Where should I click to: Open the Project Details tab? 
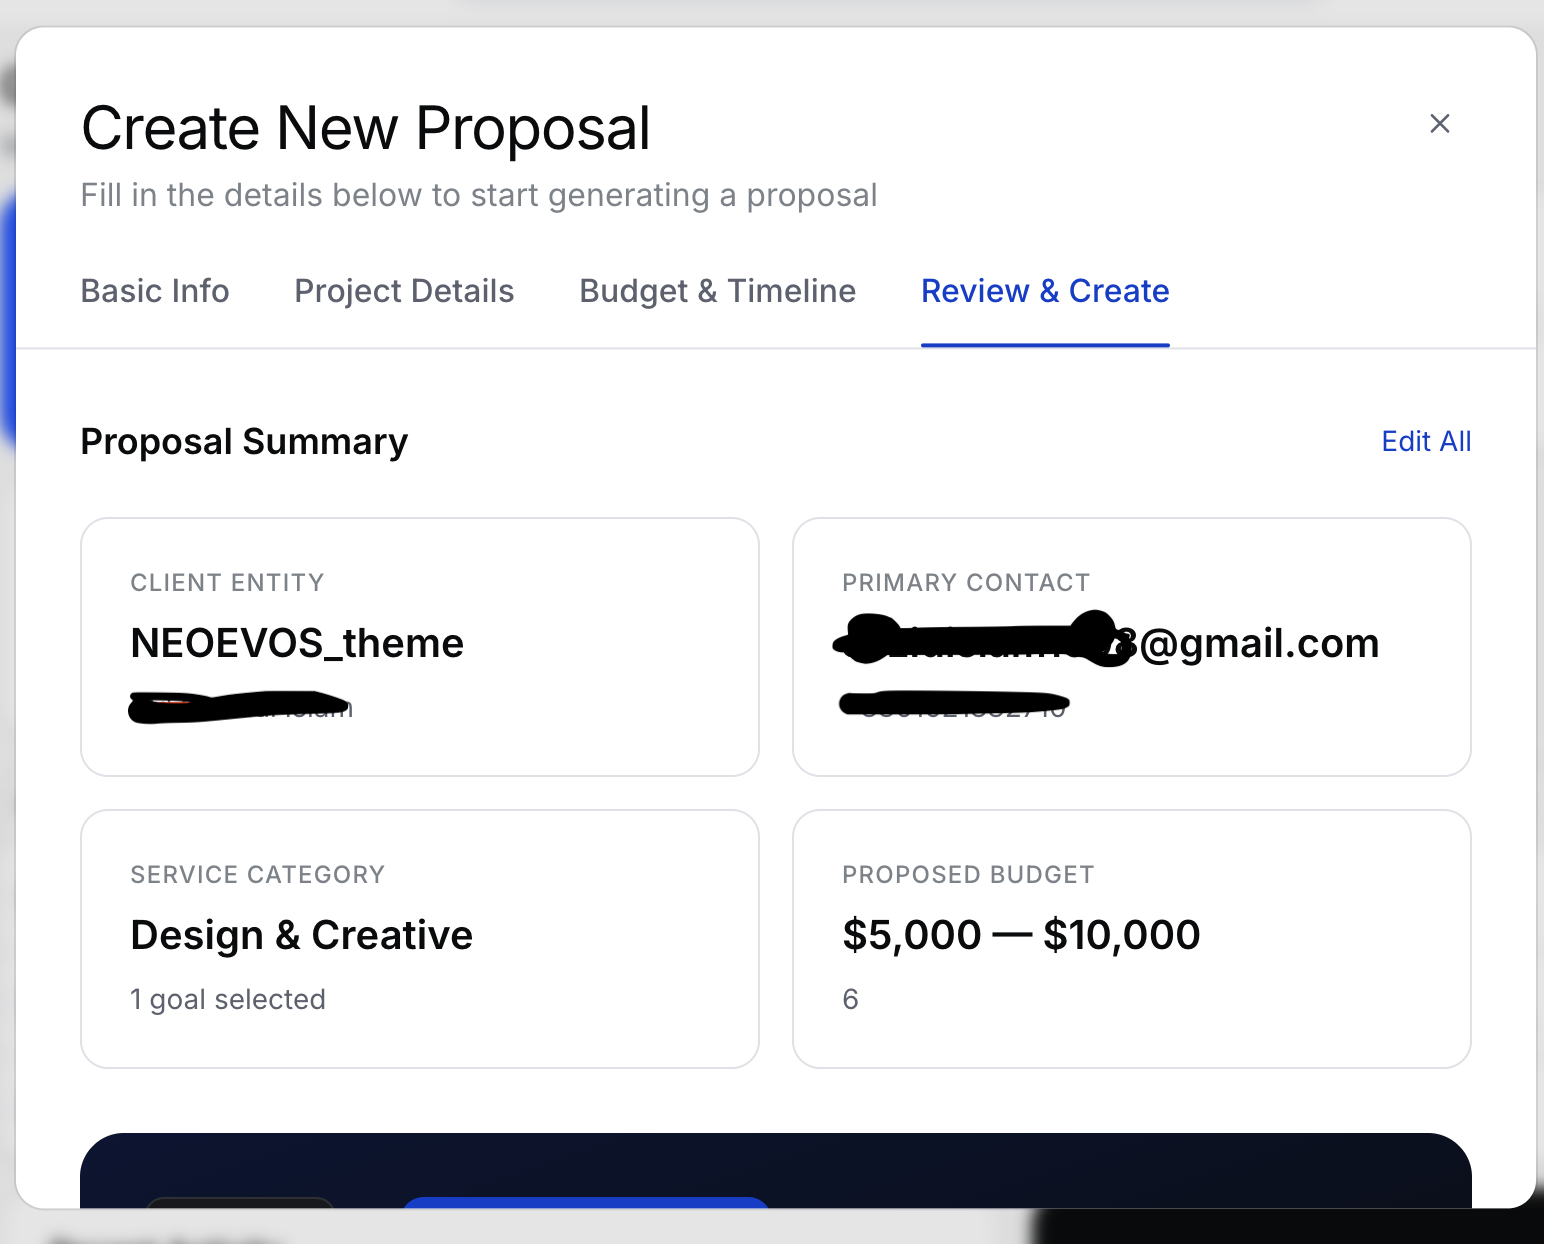click(404, 291)
